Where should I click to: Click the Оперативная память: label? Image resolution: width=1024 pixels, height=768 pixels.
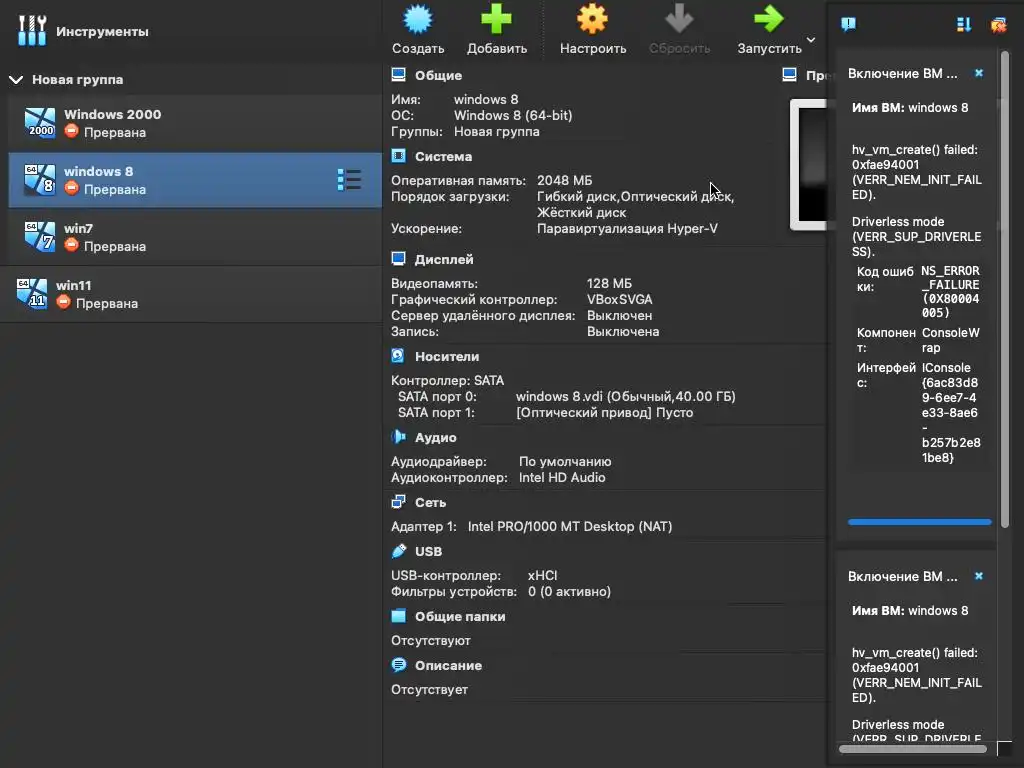point(458,180)
